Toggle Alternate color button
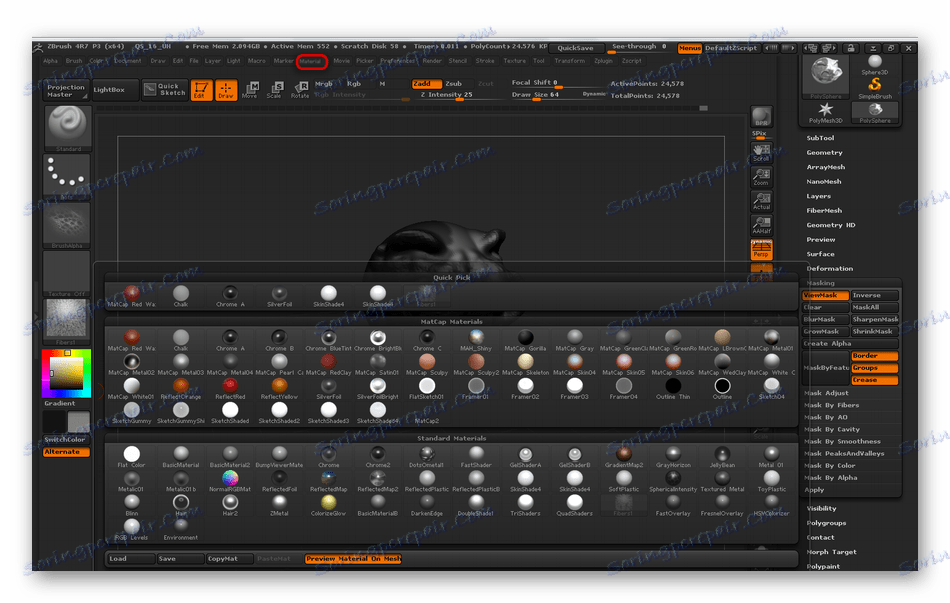Screen dimensions: 950x603 67,452
